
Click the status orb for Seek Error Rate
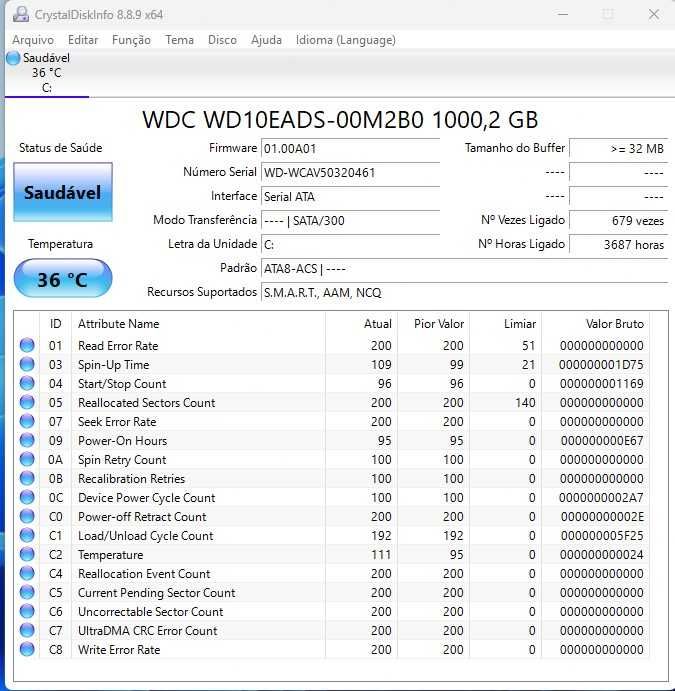pos(27,421)
